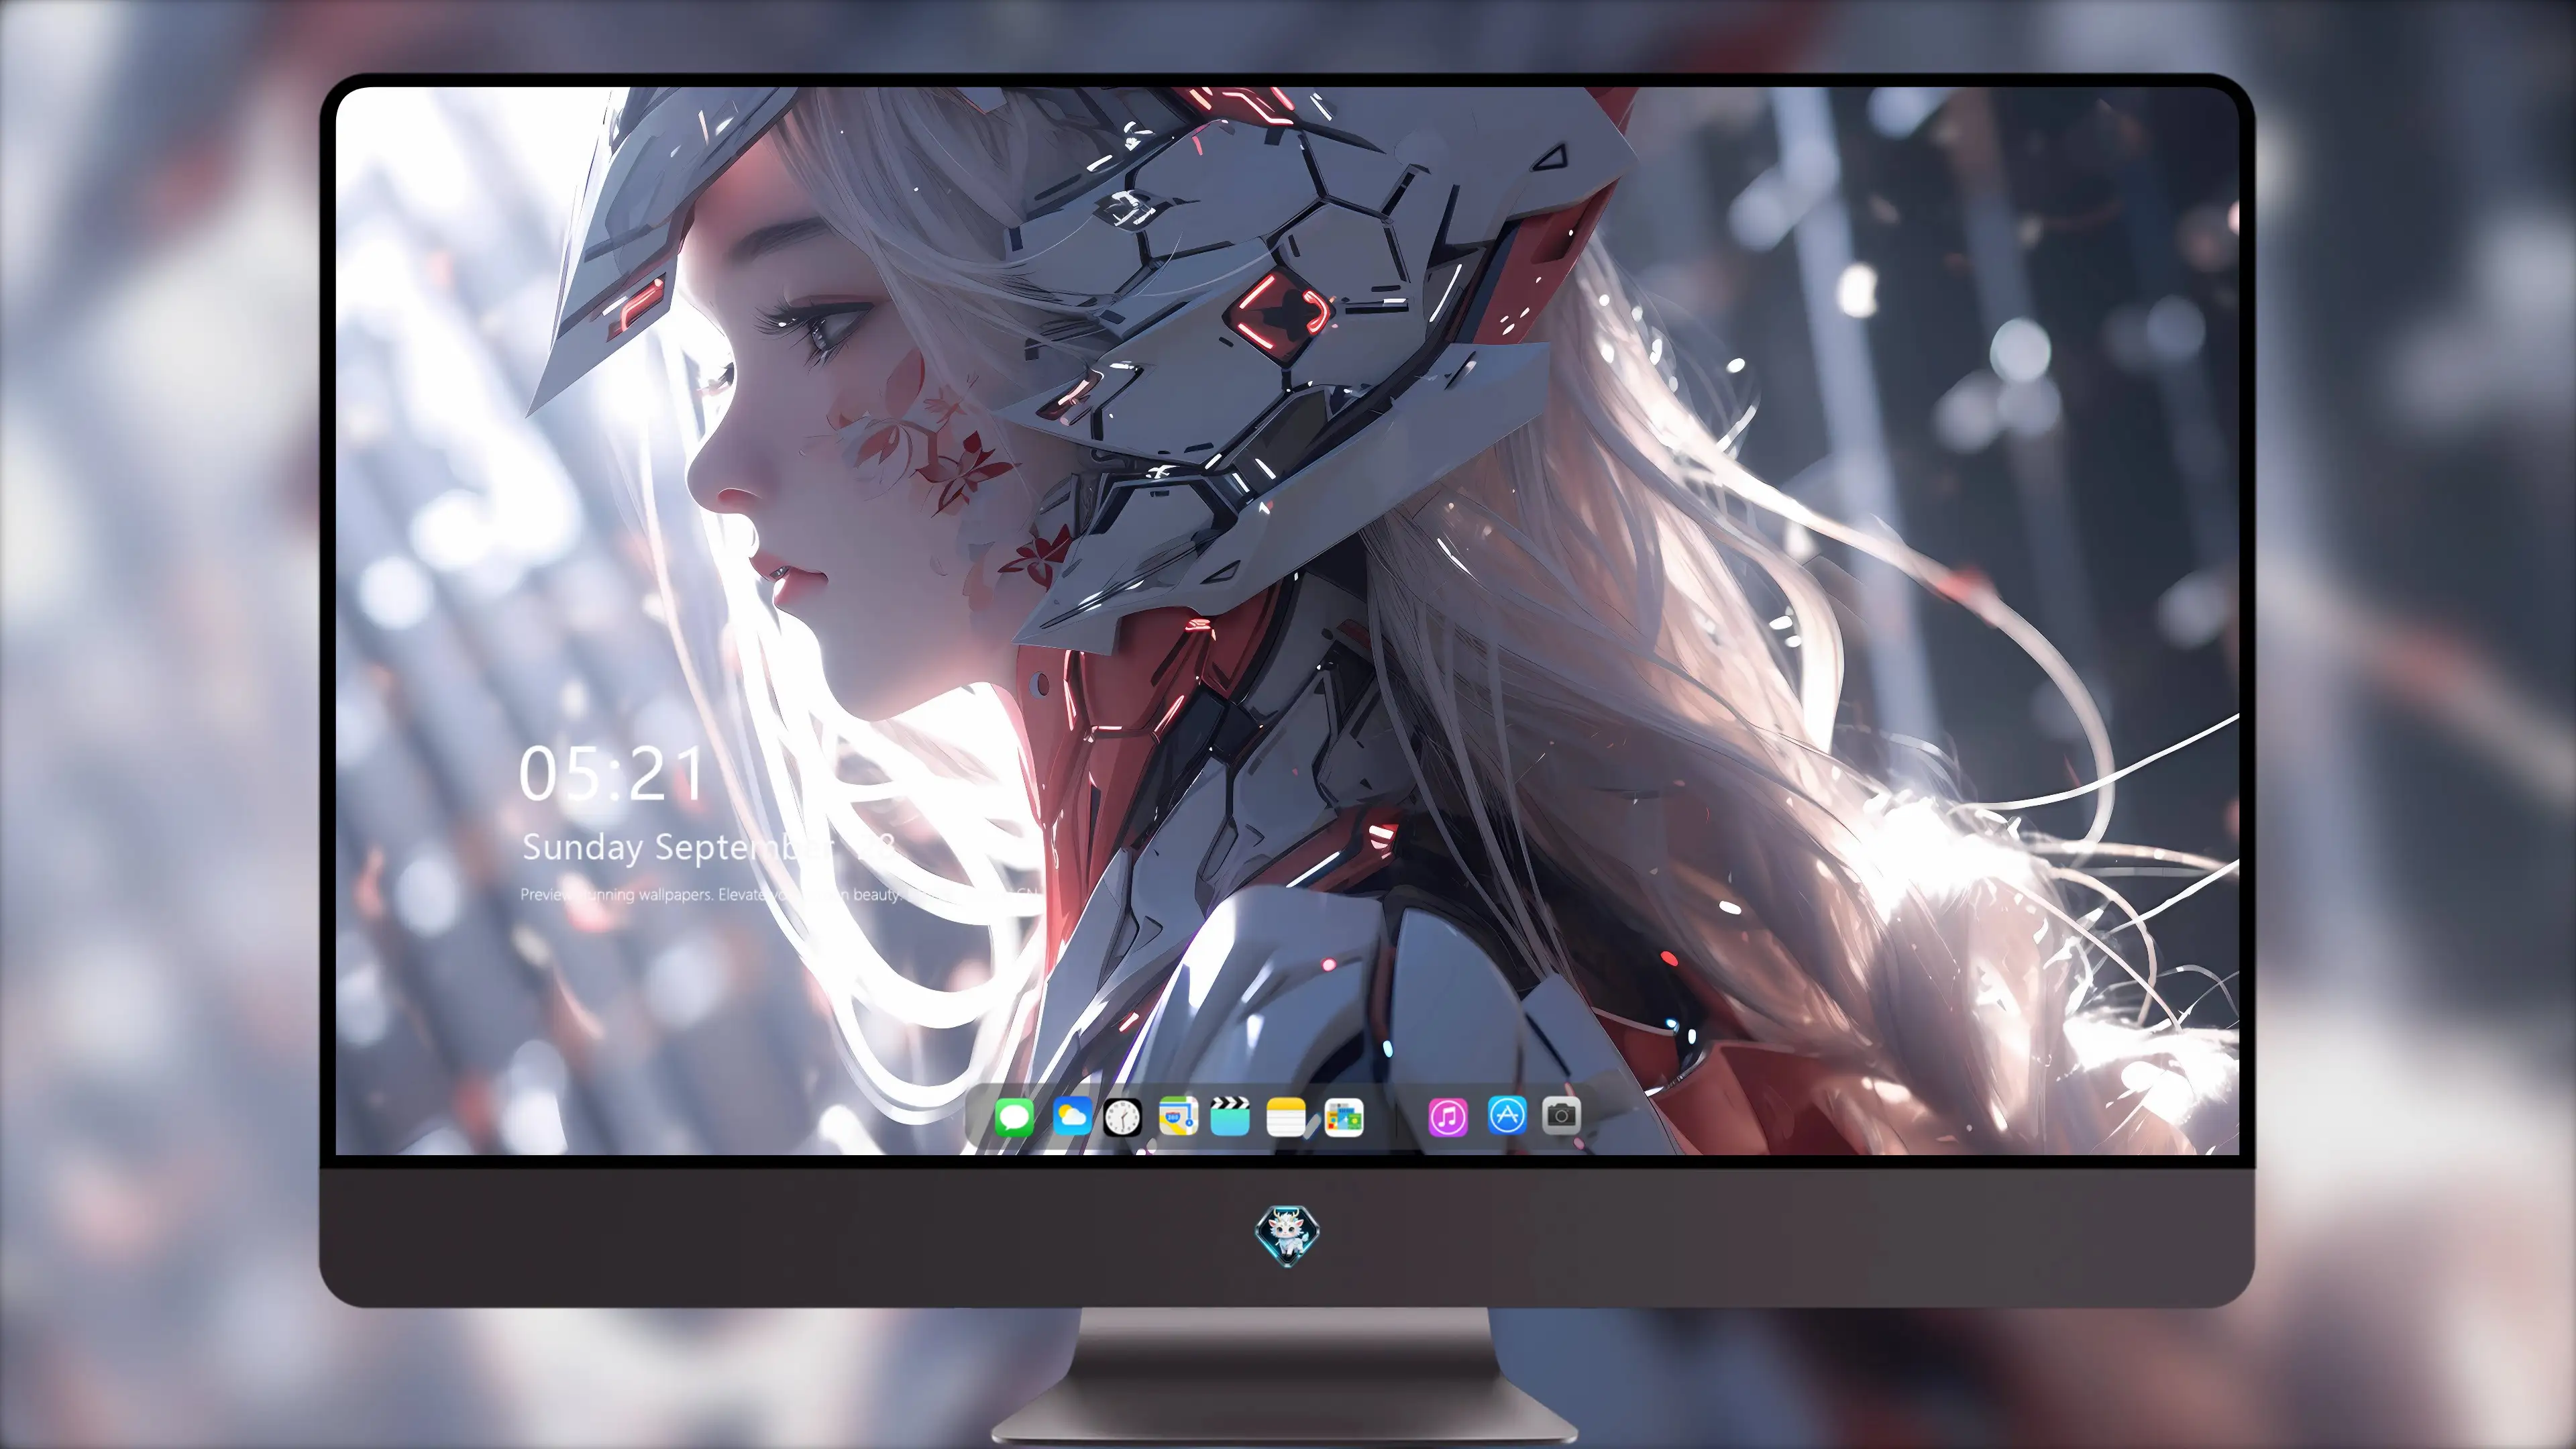Open the Camera app in the dock
2576x1449 pixels.
point(1561,1115)
